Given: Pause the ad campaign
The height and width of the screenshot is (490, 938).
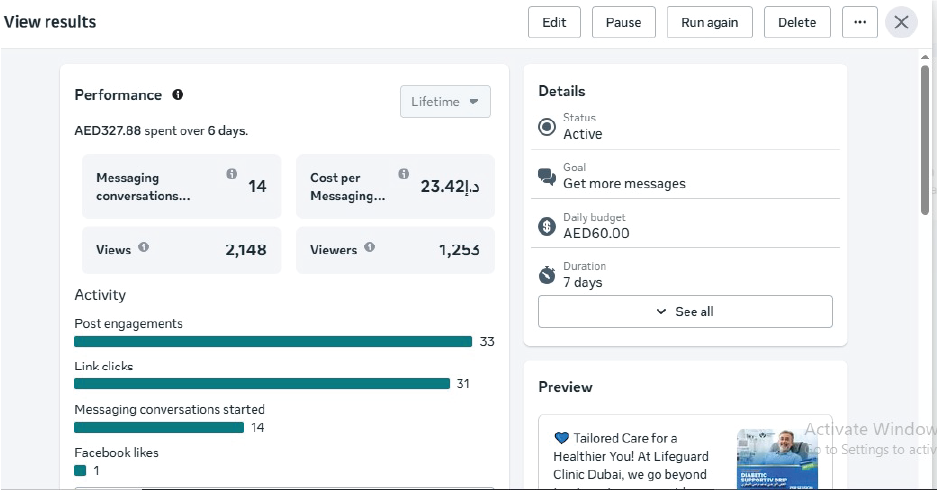Looking at the screenshot, I should coord(623,22).
